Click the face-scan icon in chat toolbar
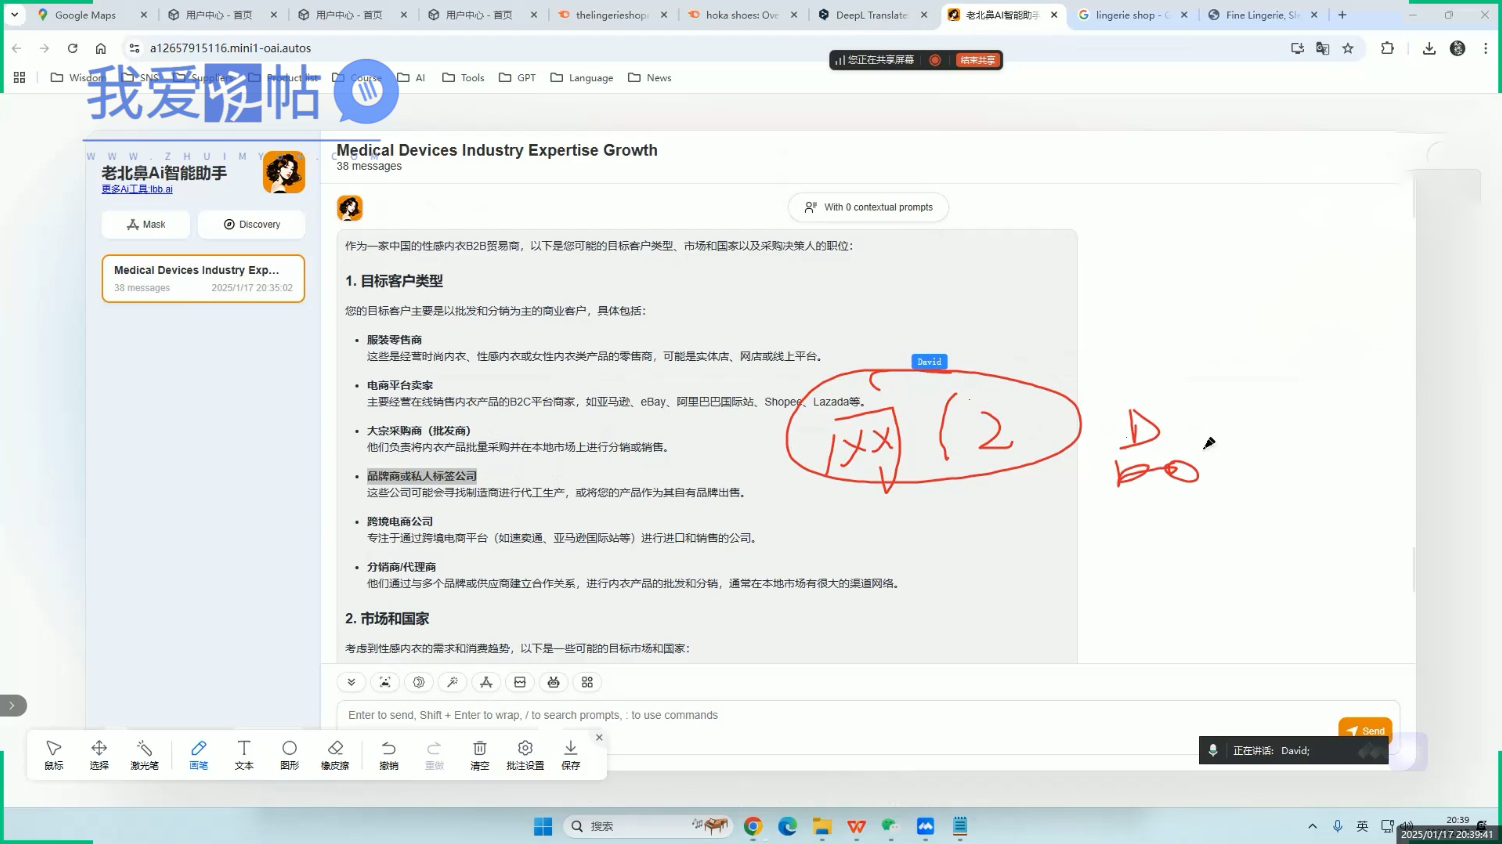Image resolution: width=1502 pixels, height=844 pixels. pos(385,682)
